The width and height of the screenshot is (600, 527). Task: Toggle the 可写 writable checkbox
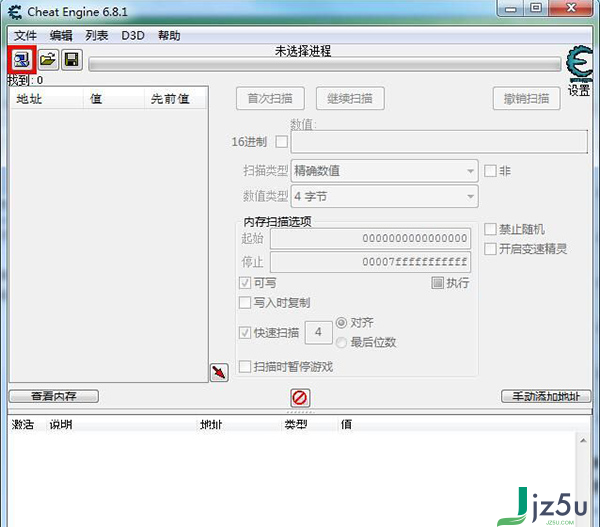point(245,283)
